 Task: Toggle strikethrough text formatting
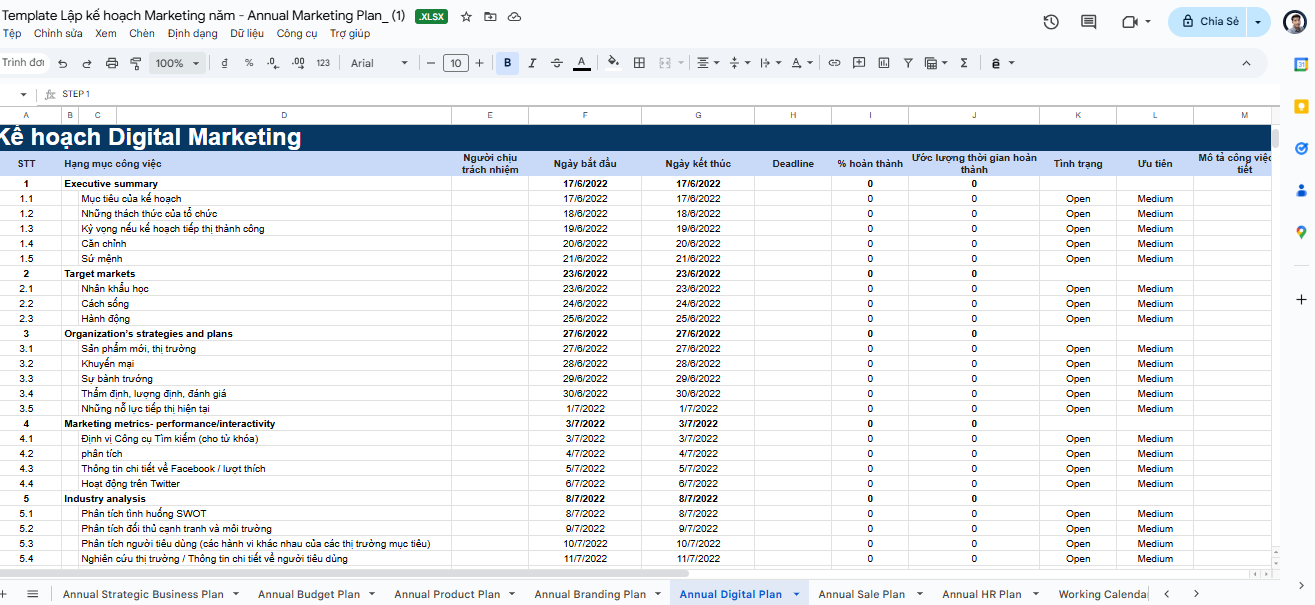coord(557,63)
